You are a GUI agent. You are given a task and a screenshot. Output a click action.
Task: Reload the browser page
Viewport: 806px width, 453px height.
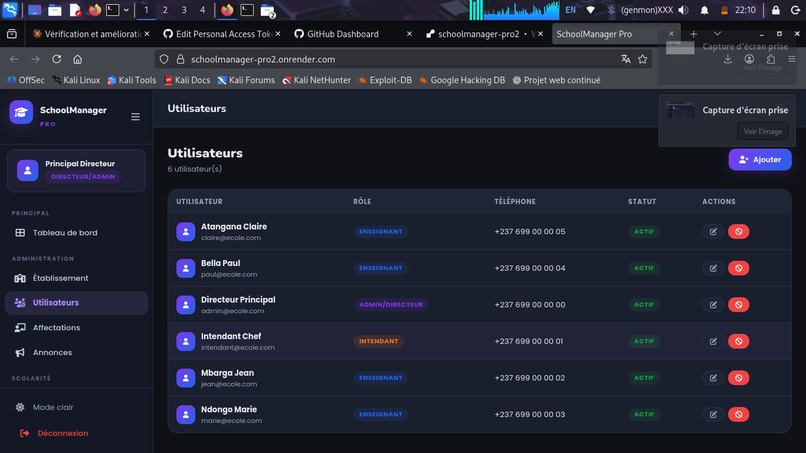pos(57,59)
